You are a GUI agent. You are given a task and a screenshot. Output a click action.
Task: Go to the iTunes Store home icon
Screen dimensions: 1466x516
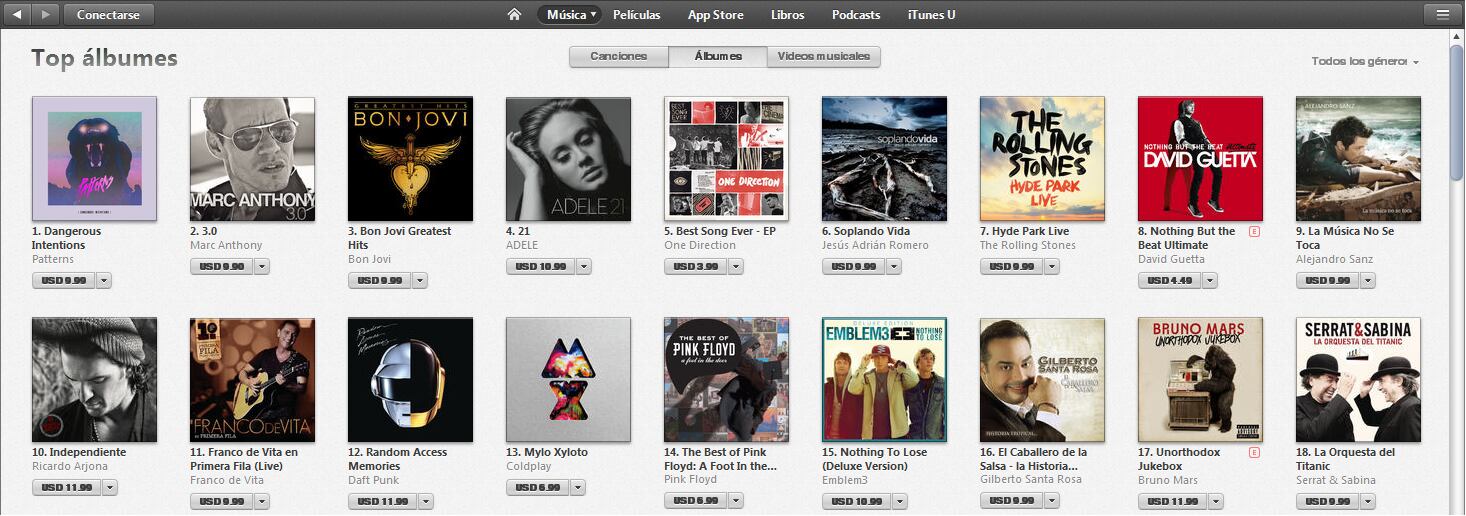tap(514, 14)
